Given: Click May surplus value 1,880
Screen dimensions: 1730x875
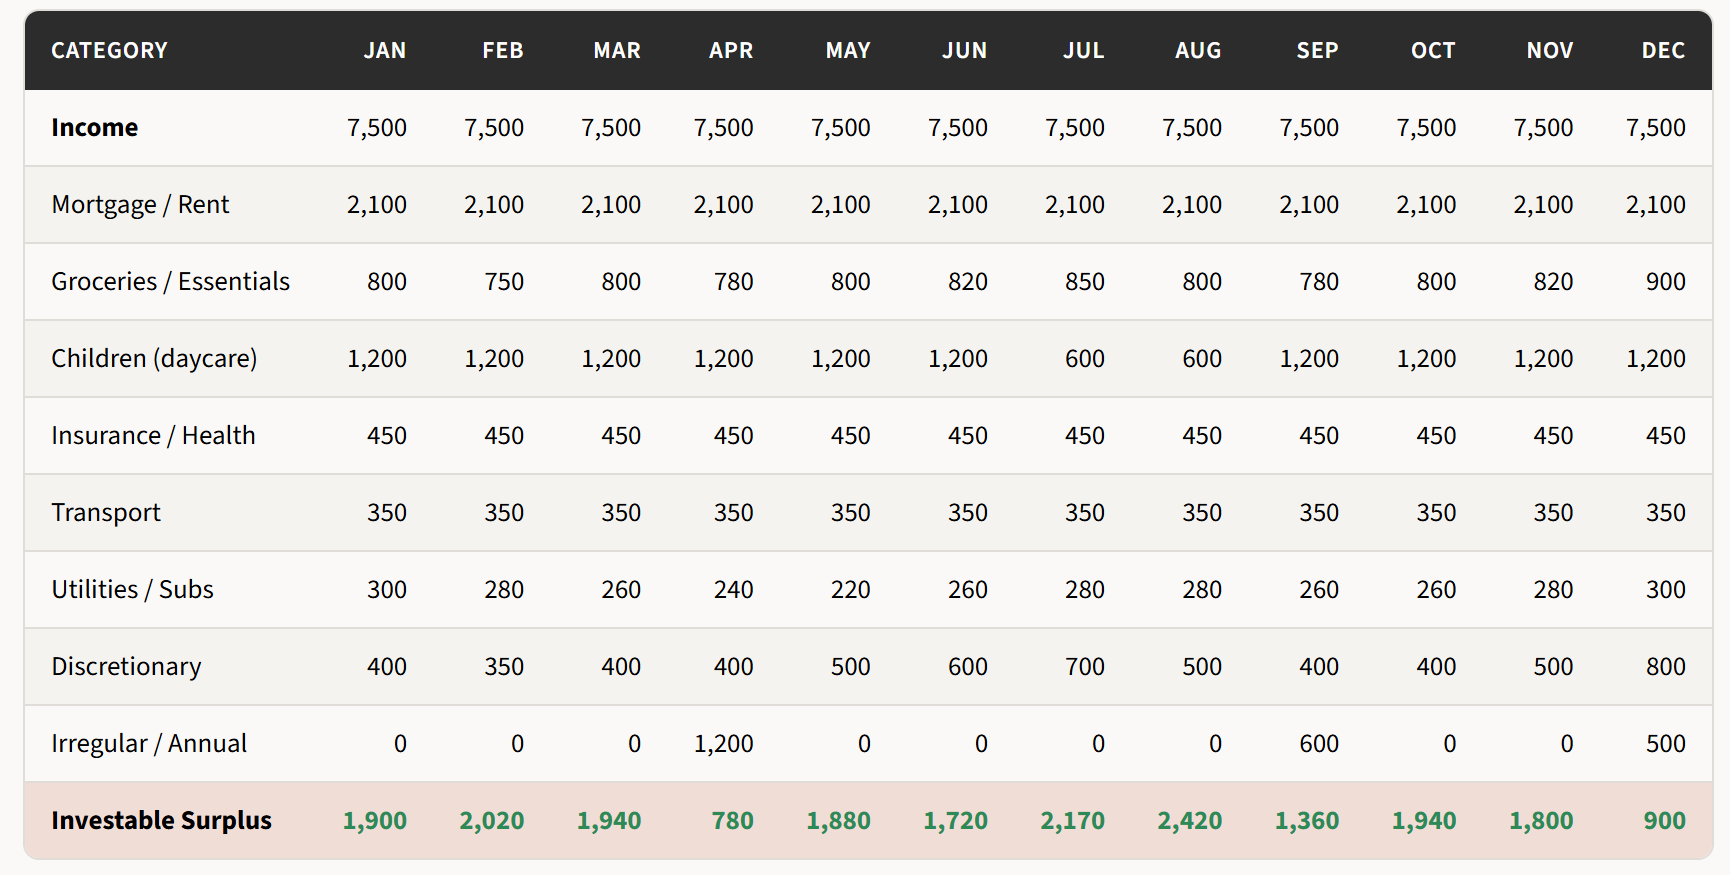Looking at the screenshot, I should [x=839, y=820].
